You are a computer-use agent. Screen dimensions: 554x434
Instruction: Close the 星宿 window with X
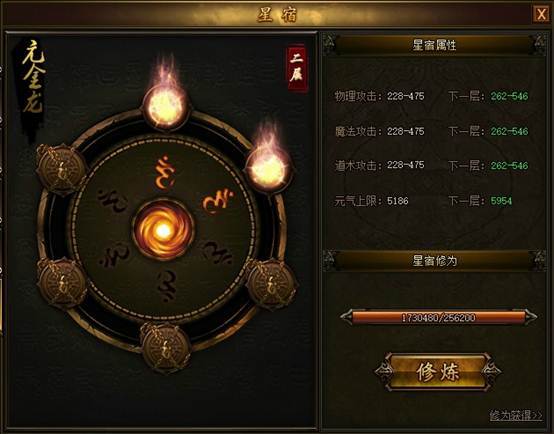541,14
